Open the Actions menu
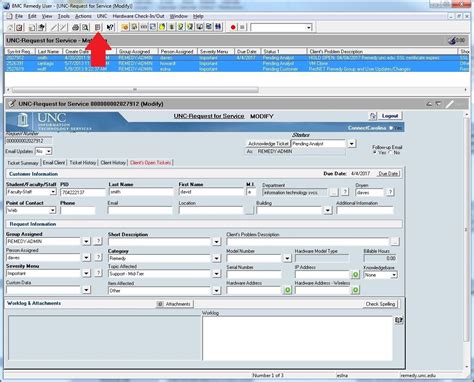This screenshot has width=474, height=382. point(83,16)
